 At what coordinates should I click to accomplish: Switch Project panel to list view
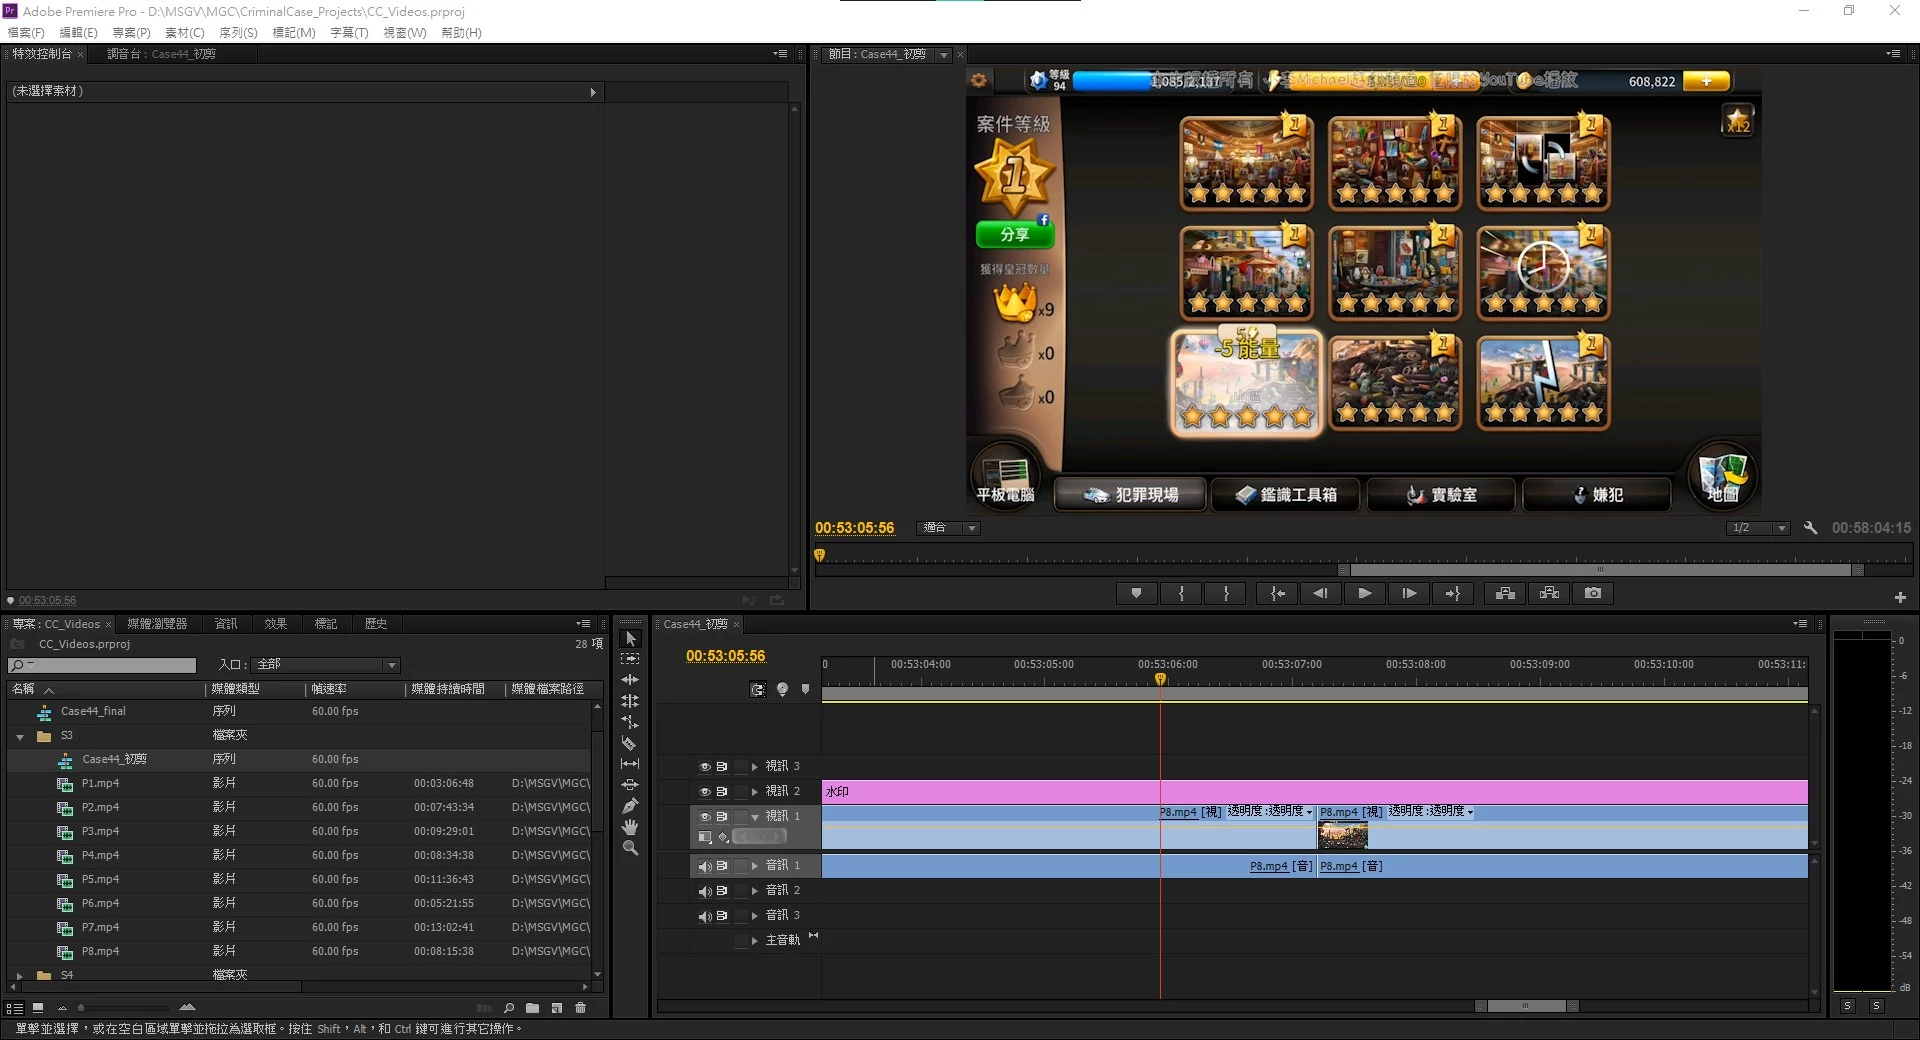click(15, 1008)
